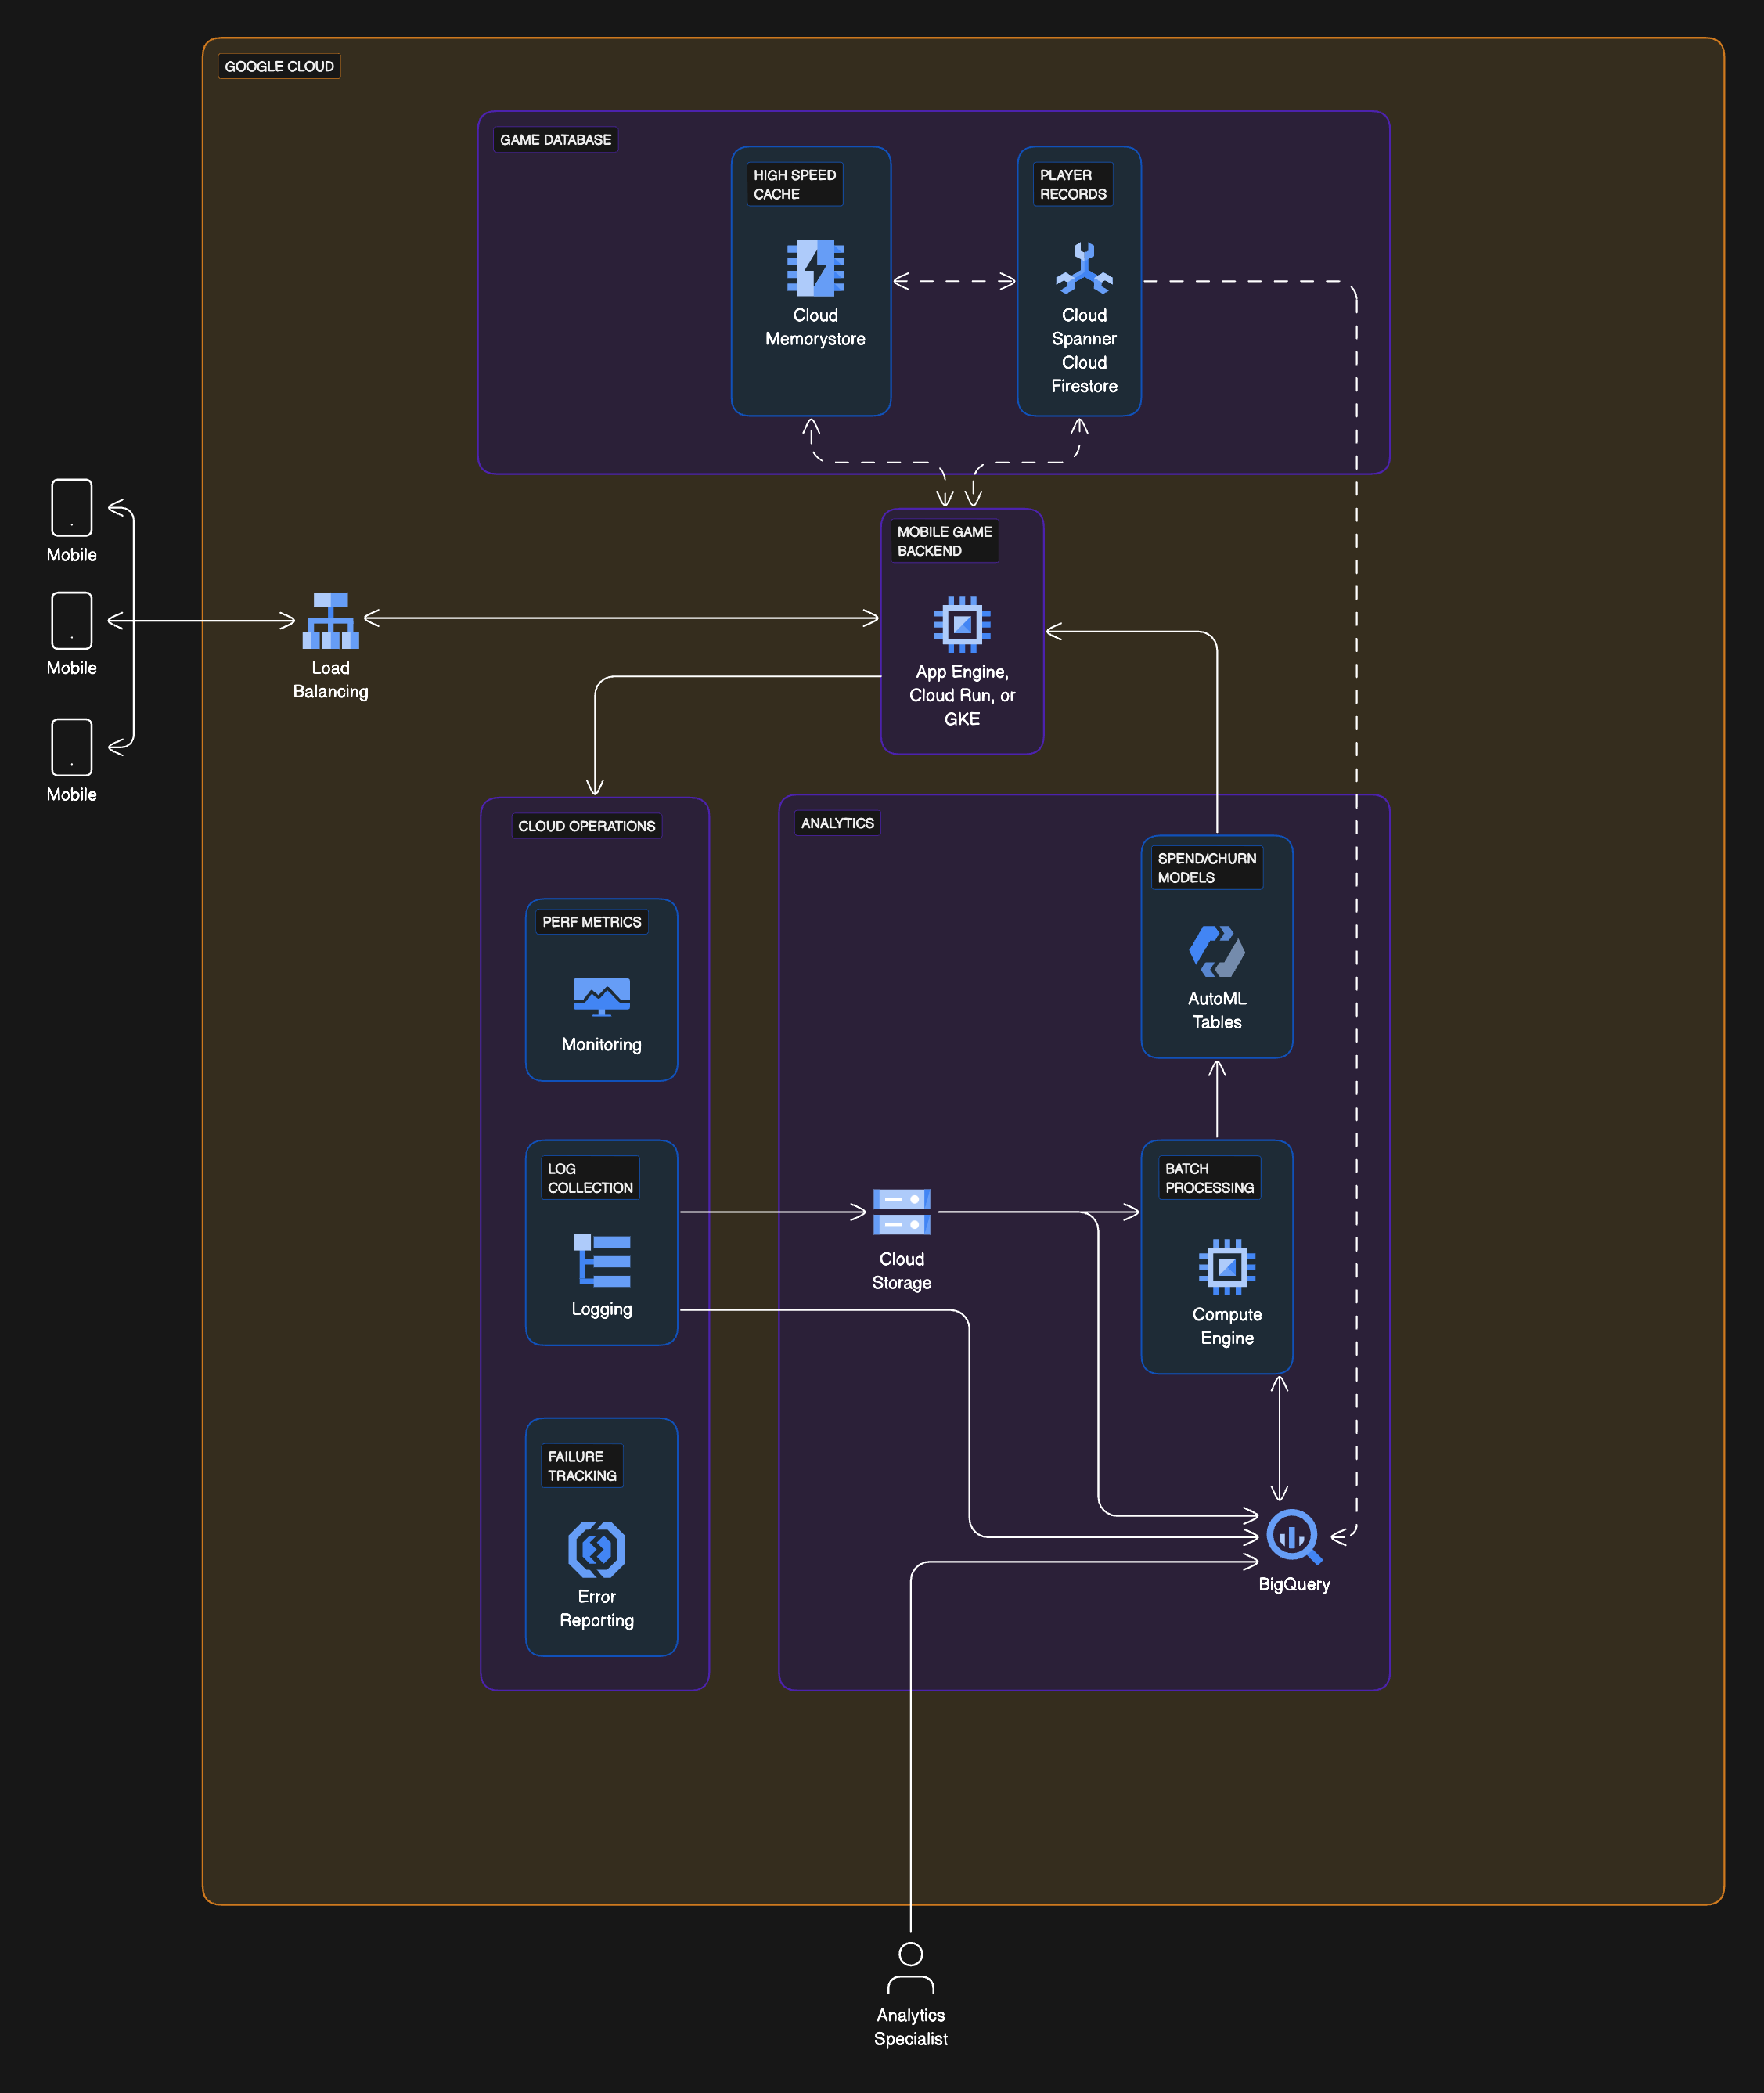Open the GOOGLE CLOUD label
The width and height of the screenshot is (1764, 2093).
279,66
